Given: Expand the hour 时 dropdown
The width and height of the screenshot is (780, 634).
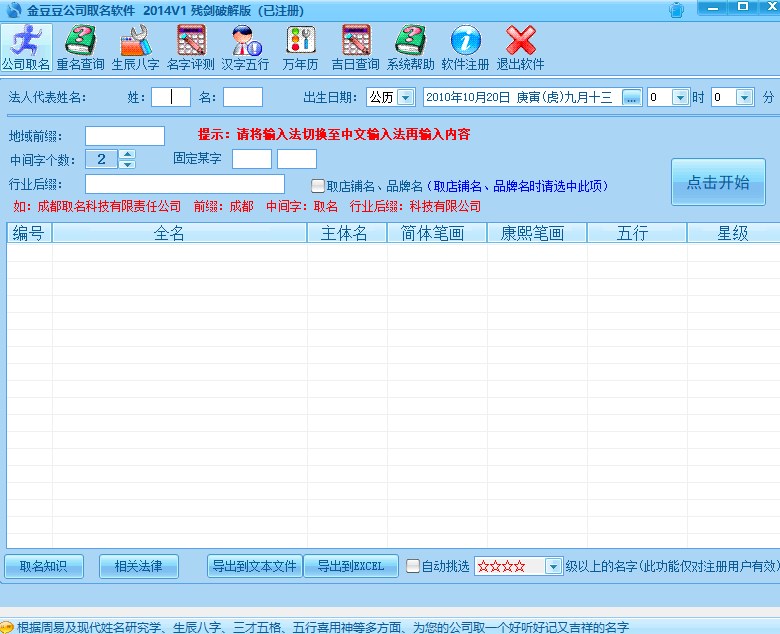Looking at the screenshot, I should 680,97.
